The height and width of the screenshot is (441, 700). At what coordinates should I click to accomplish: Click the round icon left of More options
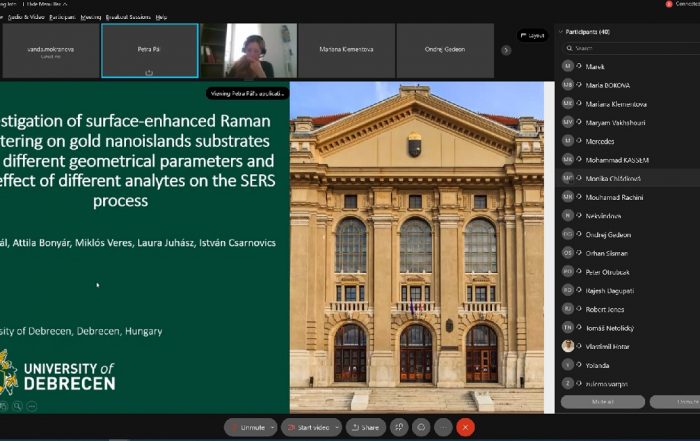421,428
